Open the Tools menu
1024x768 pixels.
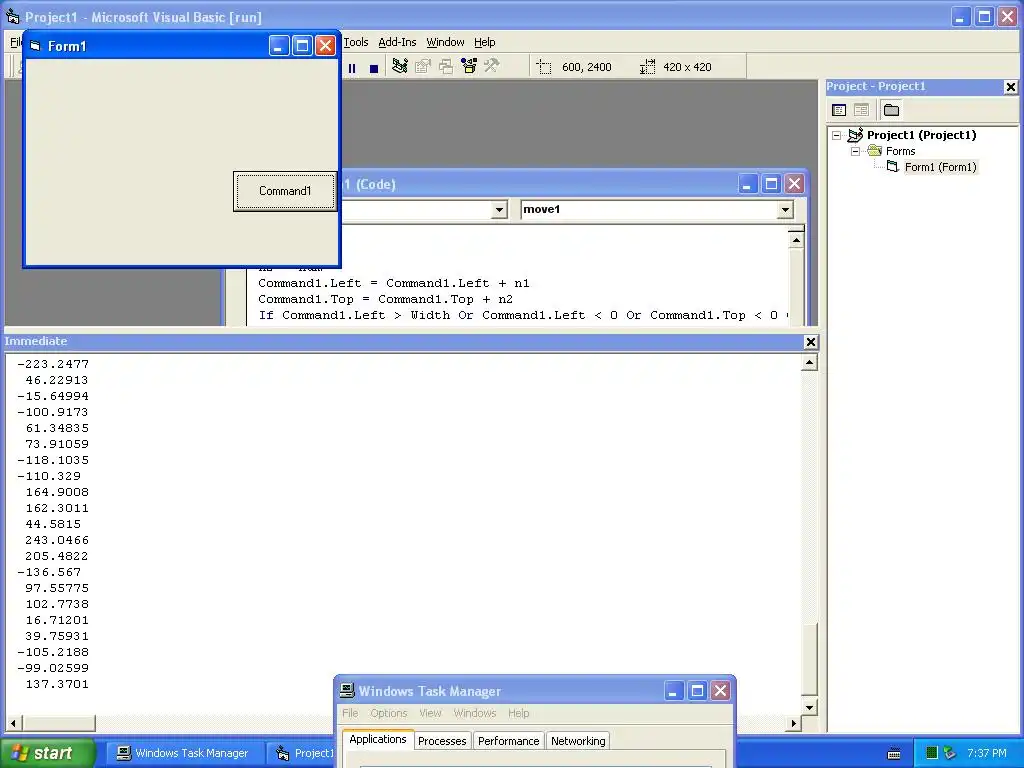tap(356, 42)
